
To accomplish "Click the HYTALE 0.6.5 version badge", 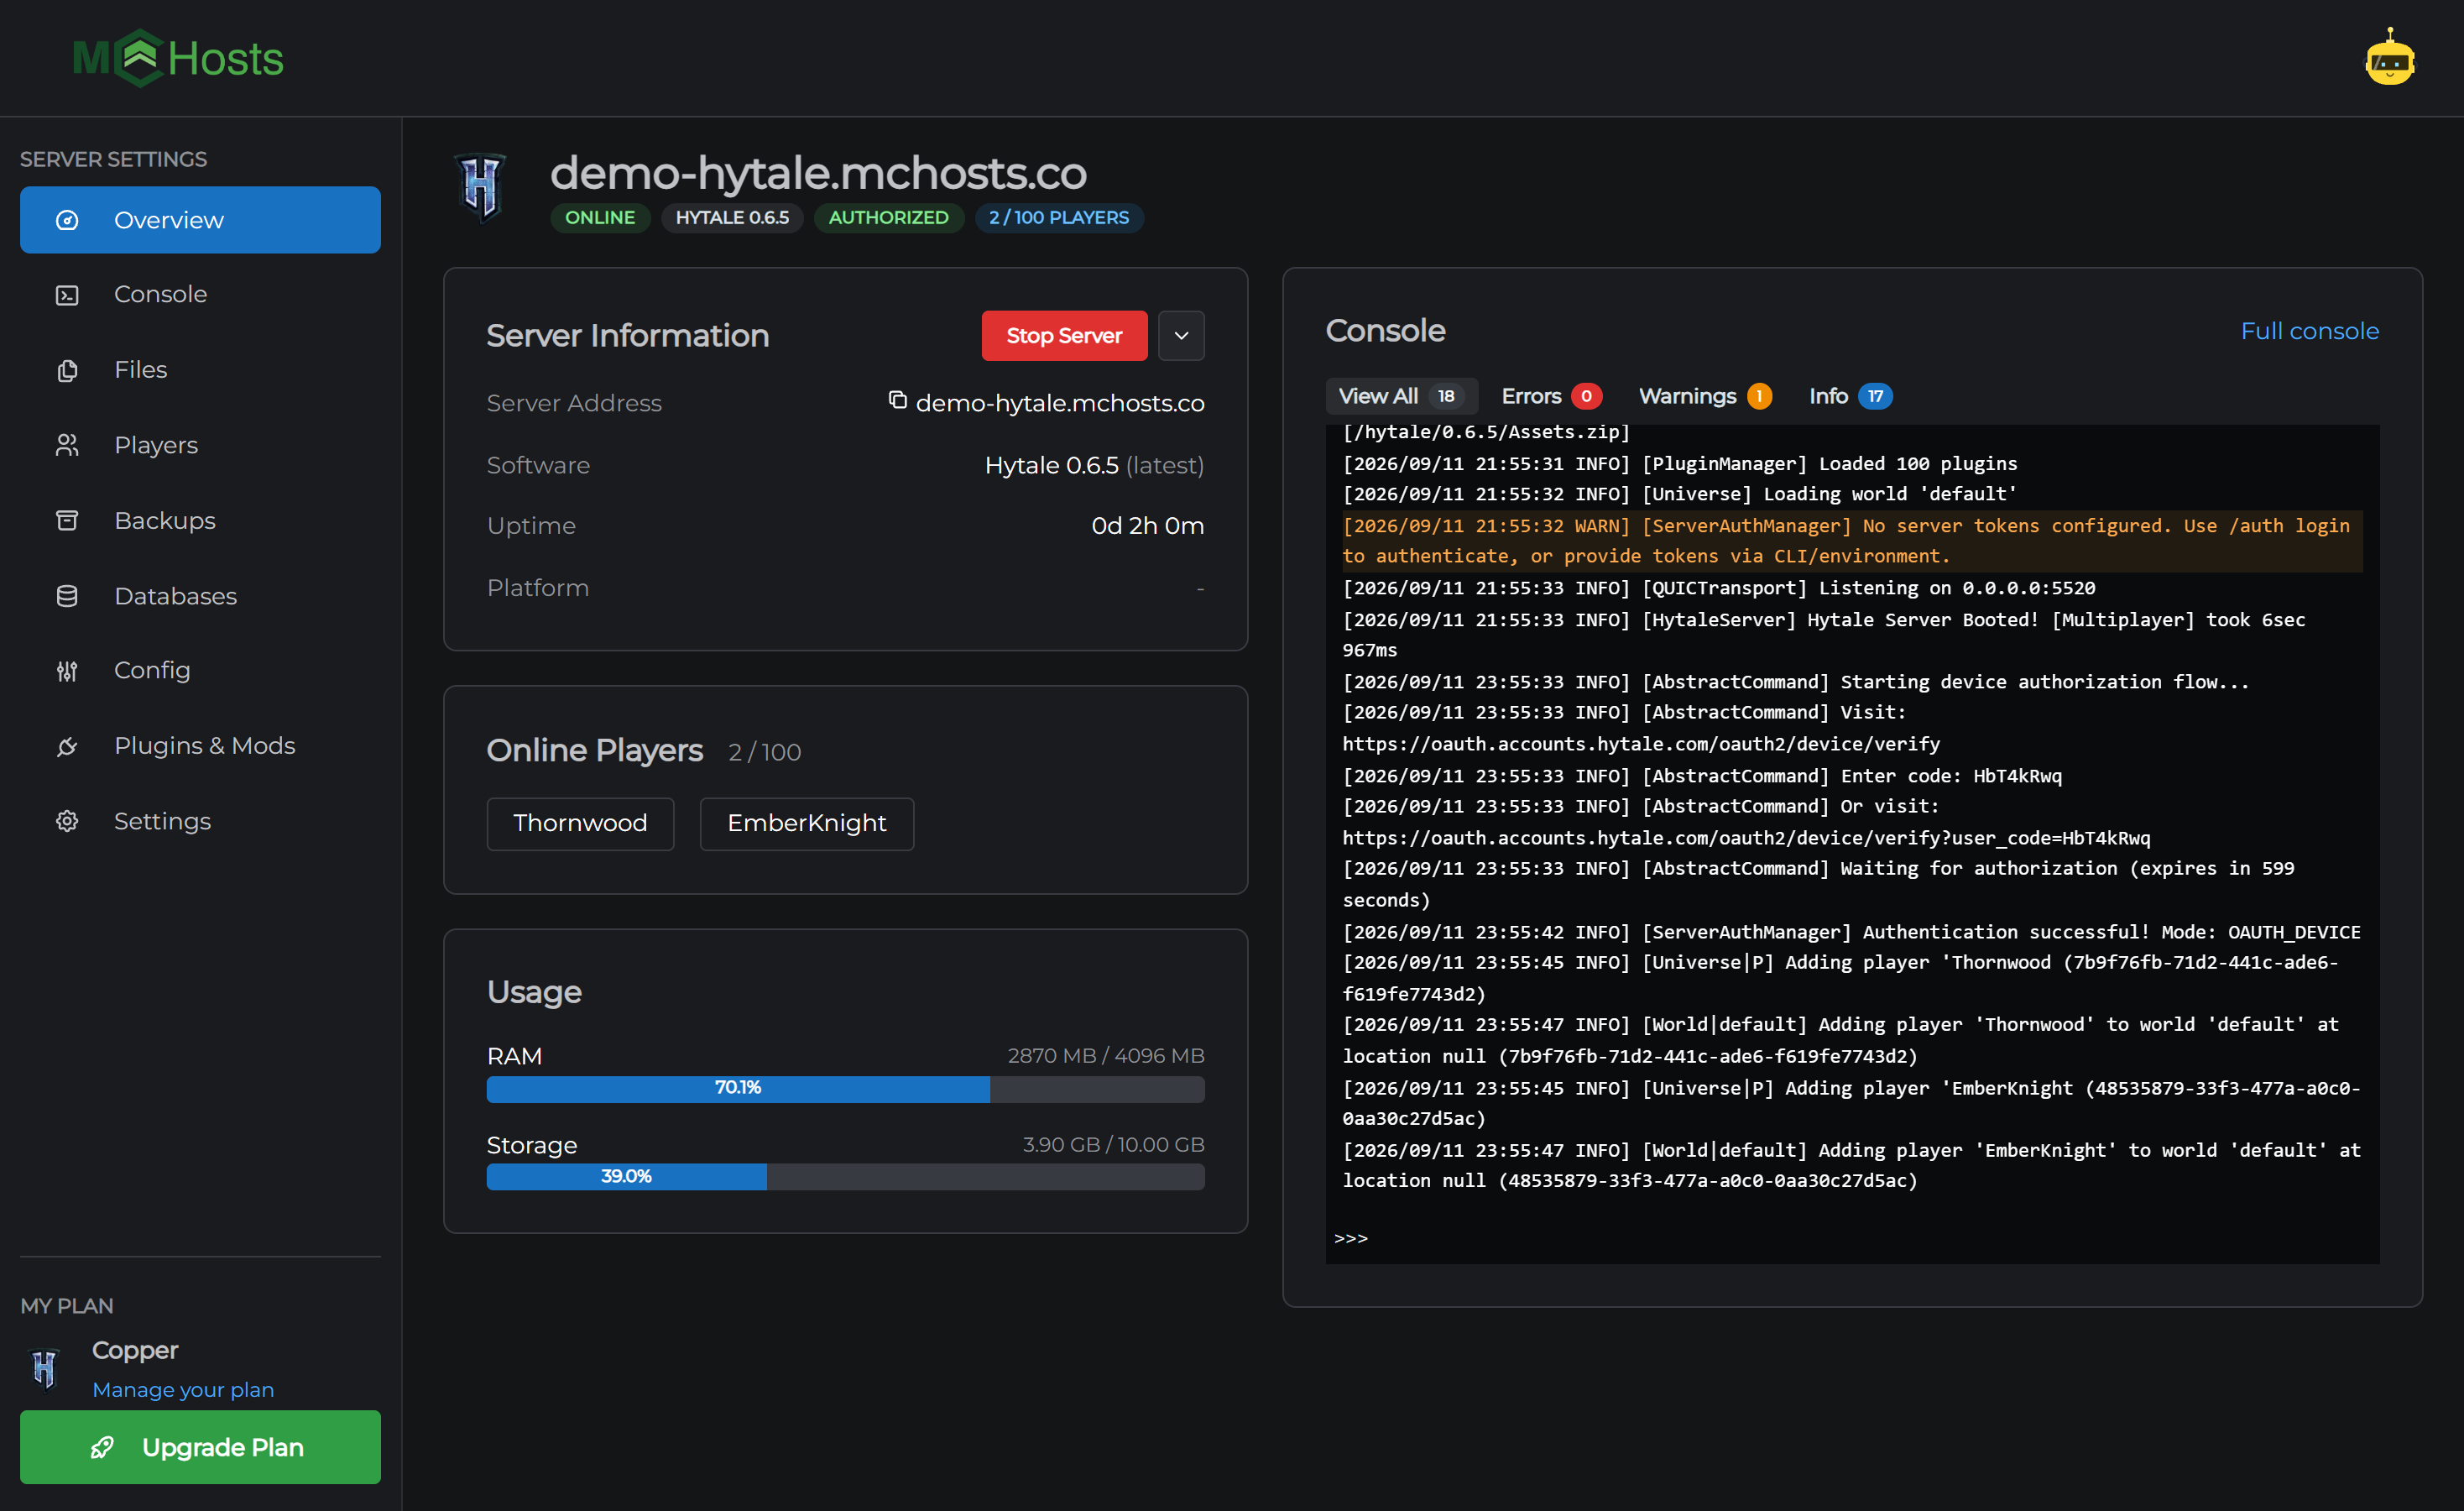I will pyautogui.click(x=732, y=218).
